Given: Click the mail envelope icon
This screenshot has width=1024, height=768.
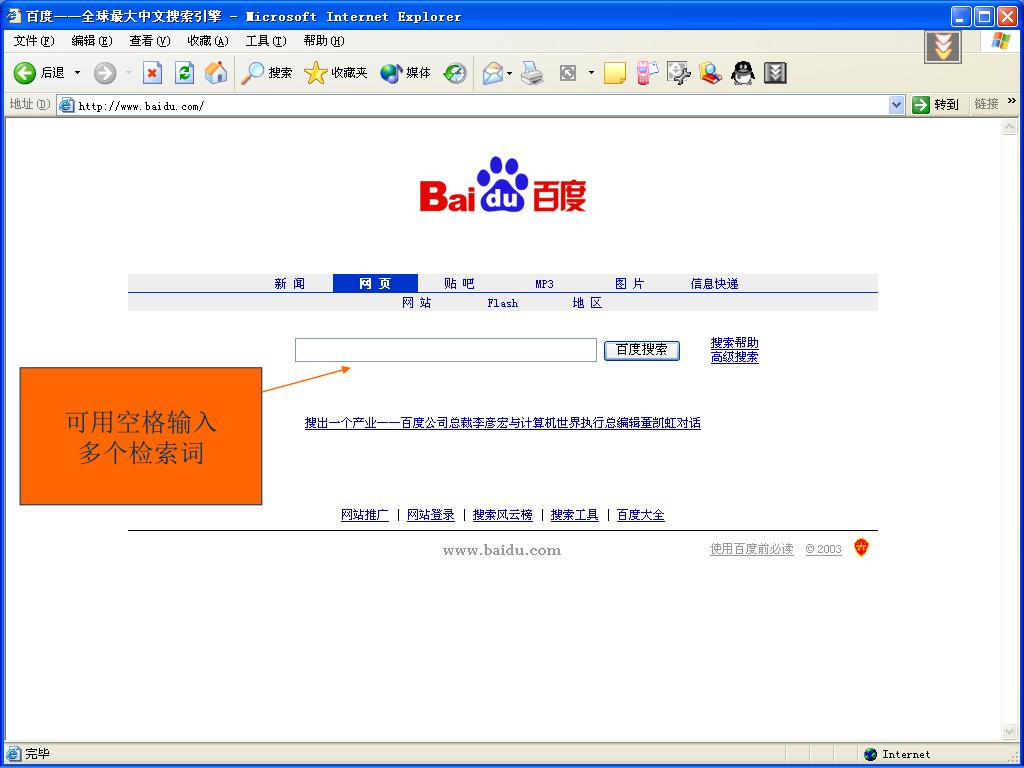Looking at the screenshot, I should coord(493,73).
